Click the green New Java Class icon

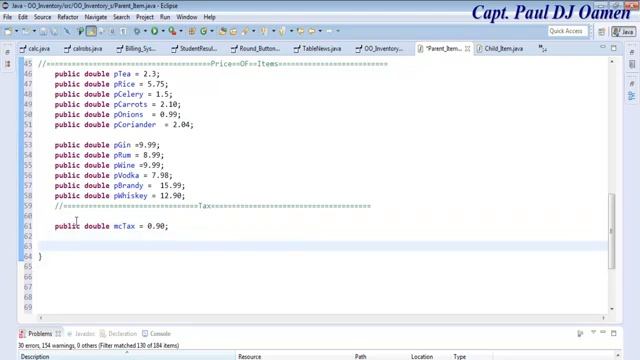(x=203, y=31)
